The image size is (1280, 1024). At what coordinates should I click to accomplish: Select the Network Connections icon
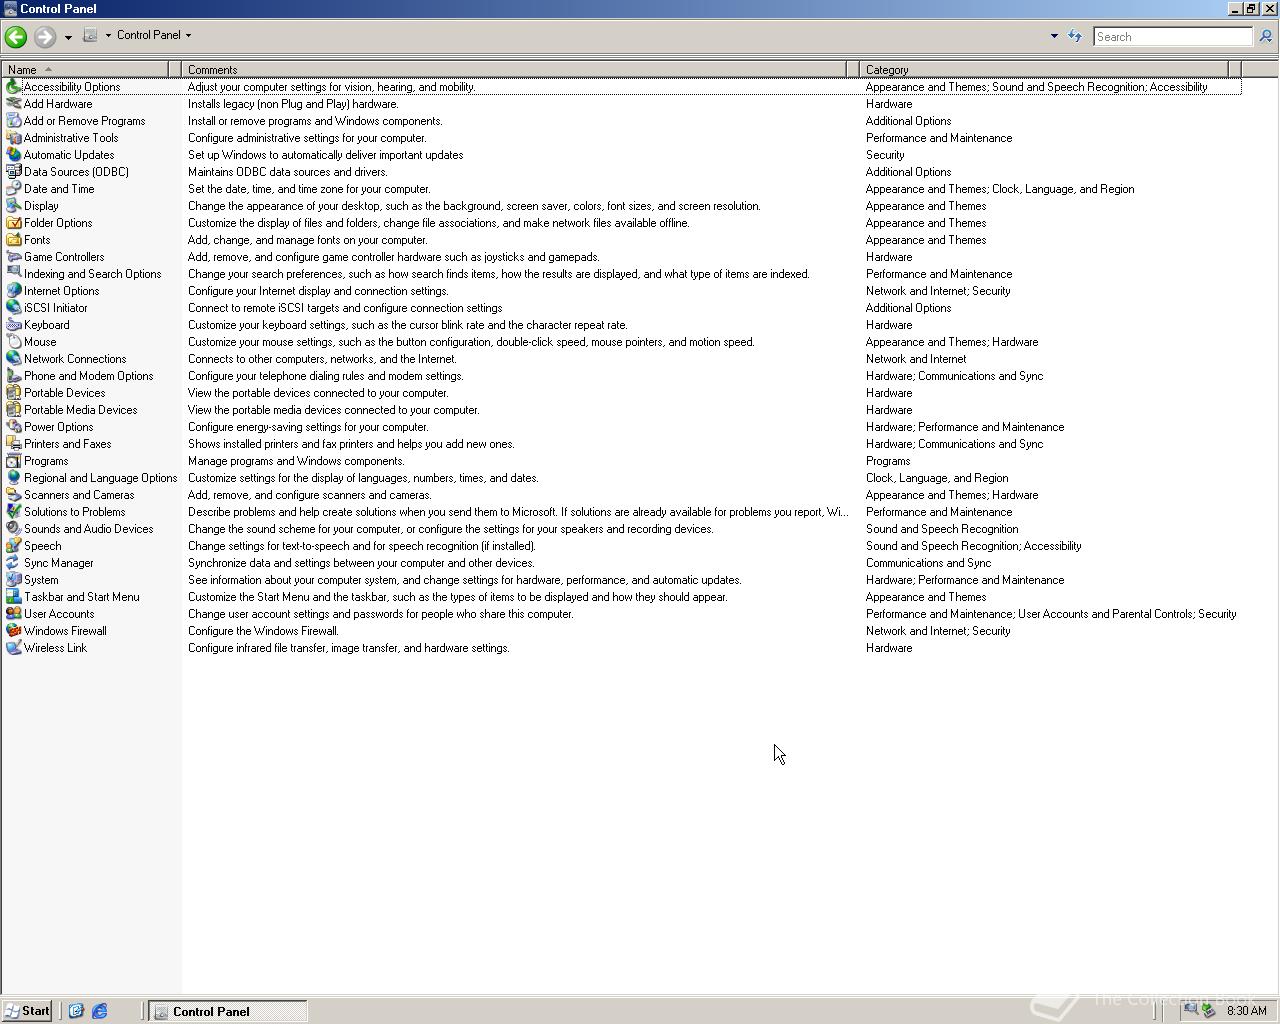coord(13,359)
